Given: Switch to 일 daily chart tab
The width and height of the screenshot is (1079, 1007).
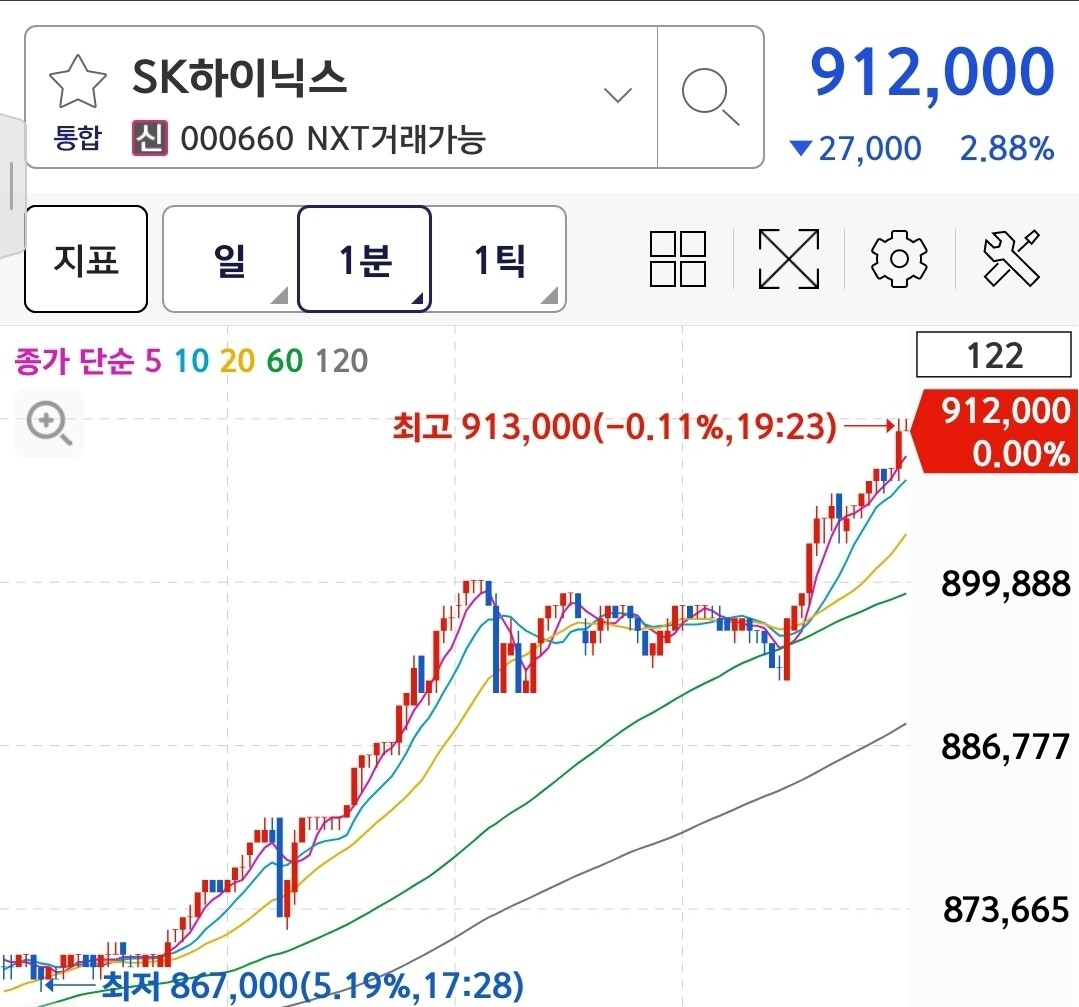Looking at the screenshot, I should pyautogui.click(x=230, y=259).
